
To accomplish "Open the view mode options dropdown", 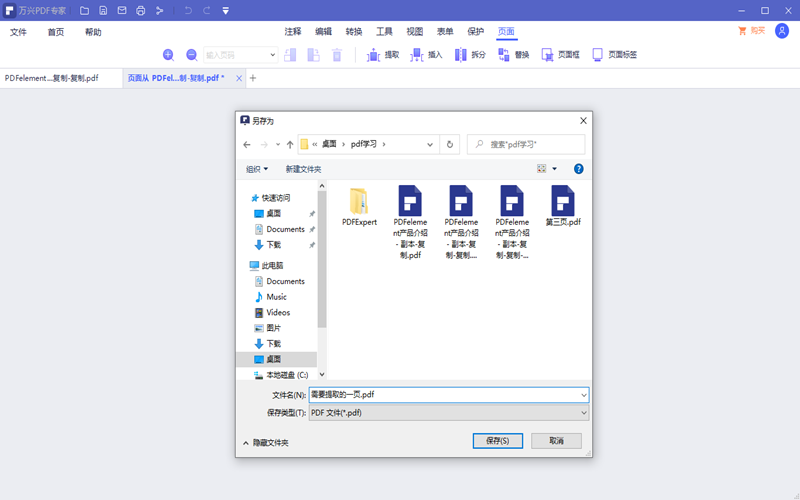I will pyautogui.click(x=555, y=169).
